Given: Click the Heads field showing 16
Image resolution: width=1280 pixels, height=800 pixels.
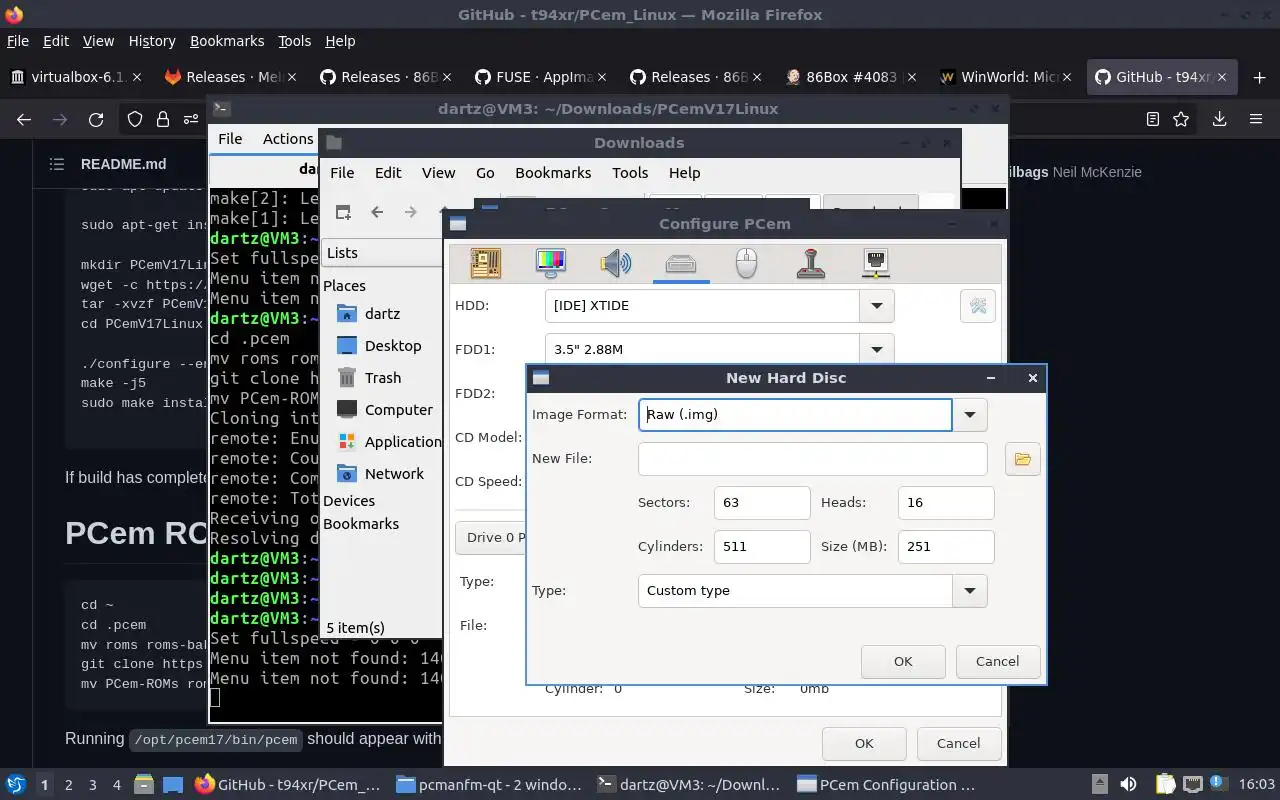Looking at the screenshot, I should click(946, 503).
